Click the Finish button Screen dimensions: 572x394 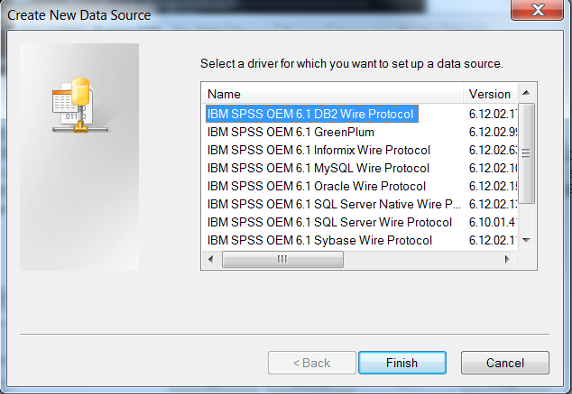402,363
